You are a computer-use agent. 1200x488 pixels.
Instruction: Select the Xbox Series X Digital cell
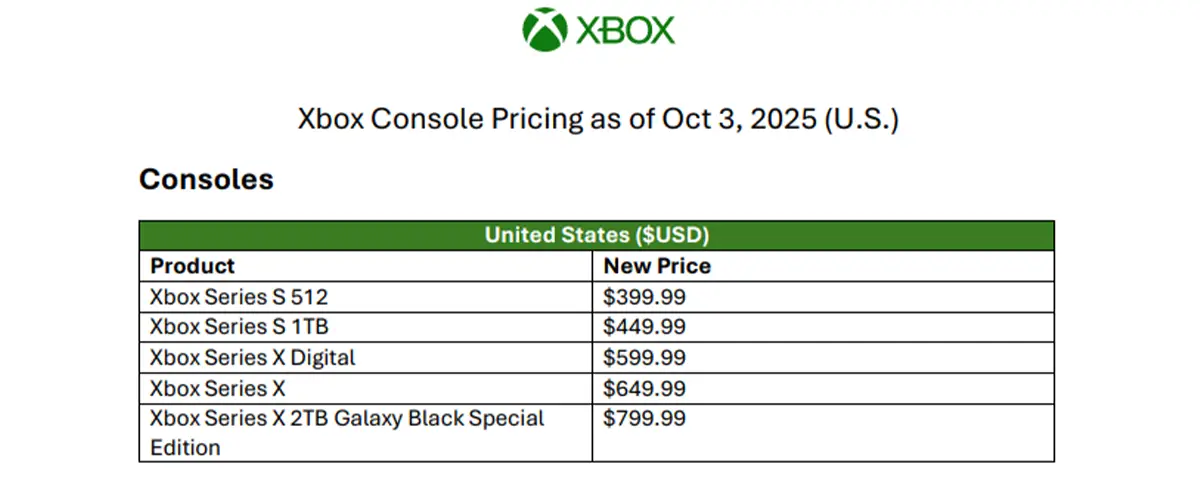point(365,358)
